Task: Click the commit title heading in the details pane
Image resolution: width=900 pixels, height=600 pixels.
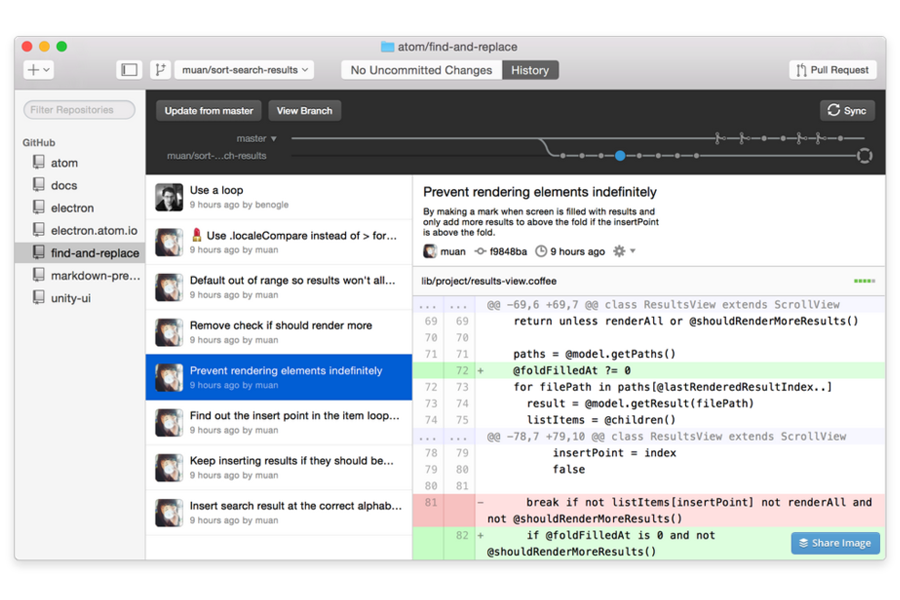Action: coord(540,192)
